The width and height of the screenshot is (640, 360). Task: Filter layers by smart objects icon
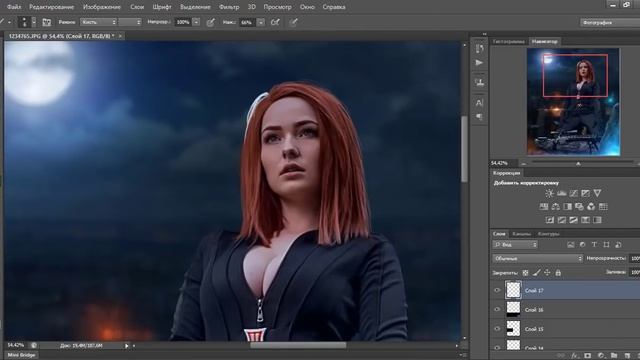point(618,244)
